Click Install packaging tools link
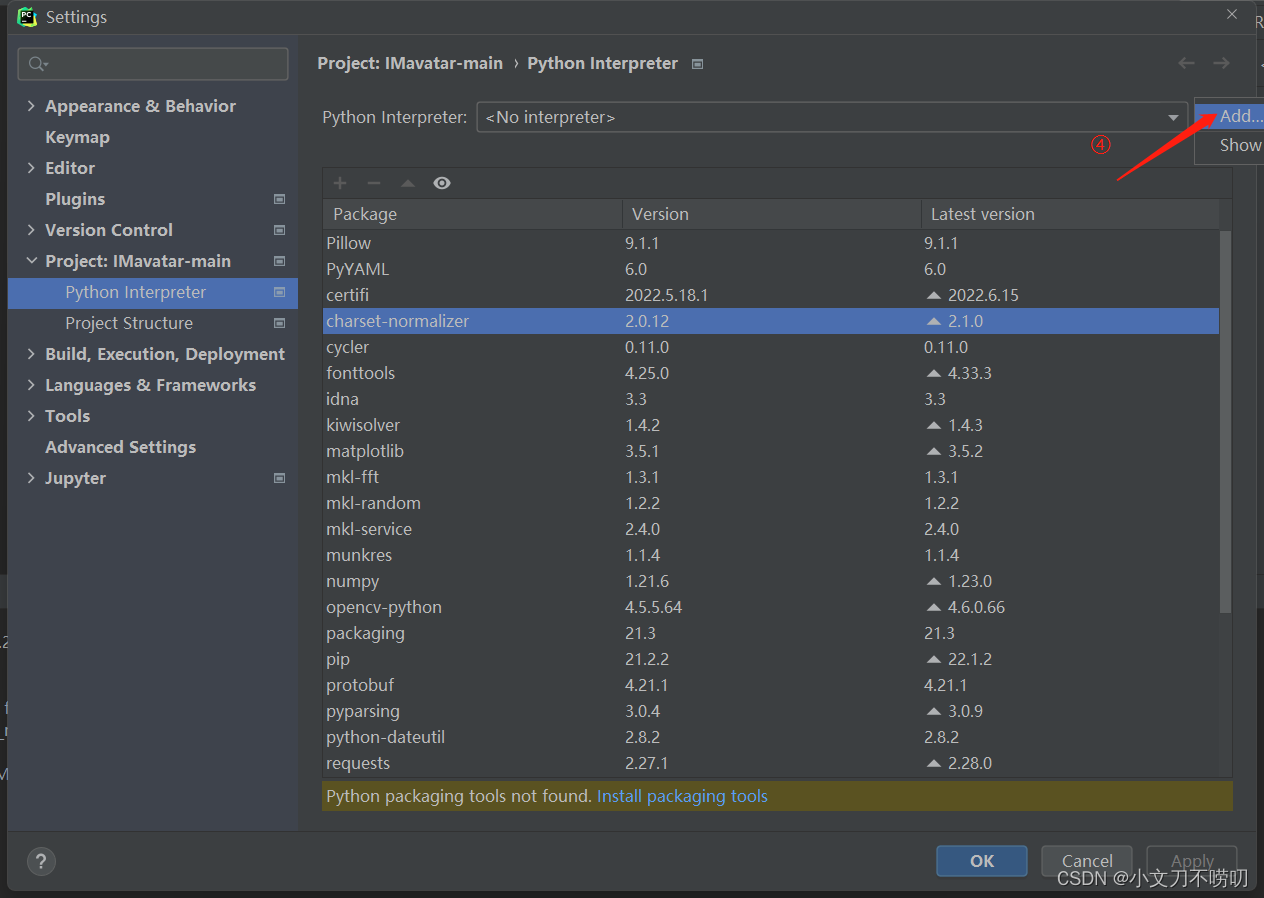Image resolution: width=1264 pixels, height=898 pixels. (x=682, y=796)
